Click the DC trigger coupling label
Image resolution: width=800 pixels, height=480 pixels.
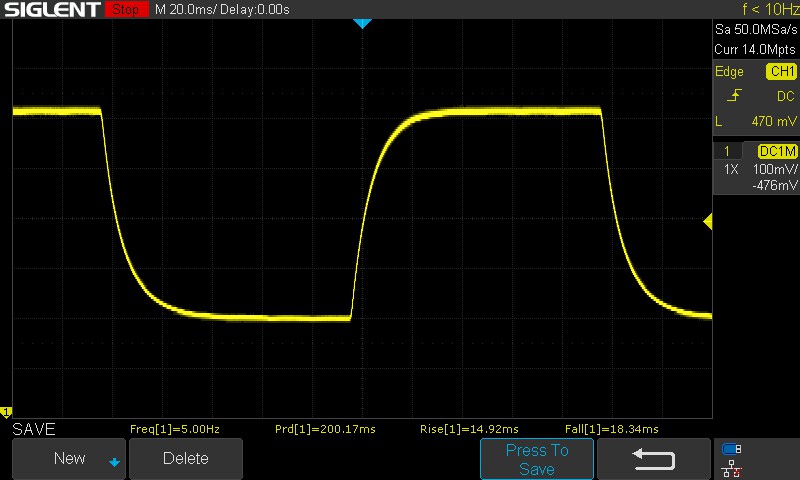786,96
